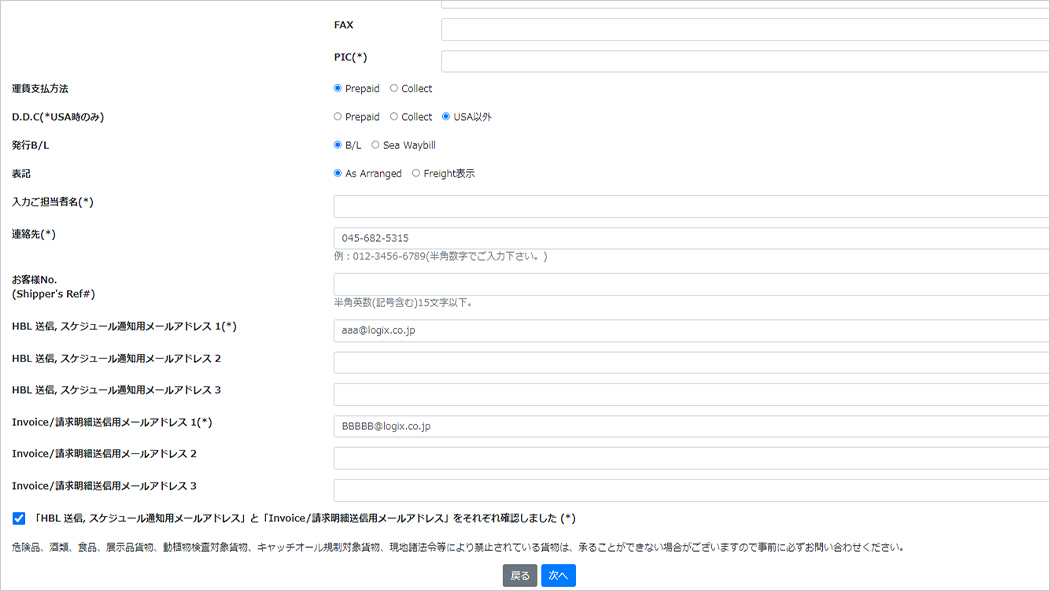
Task: Click Invoice メールアドレス 1 field
Action: click(x=690, y=426)
